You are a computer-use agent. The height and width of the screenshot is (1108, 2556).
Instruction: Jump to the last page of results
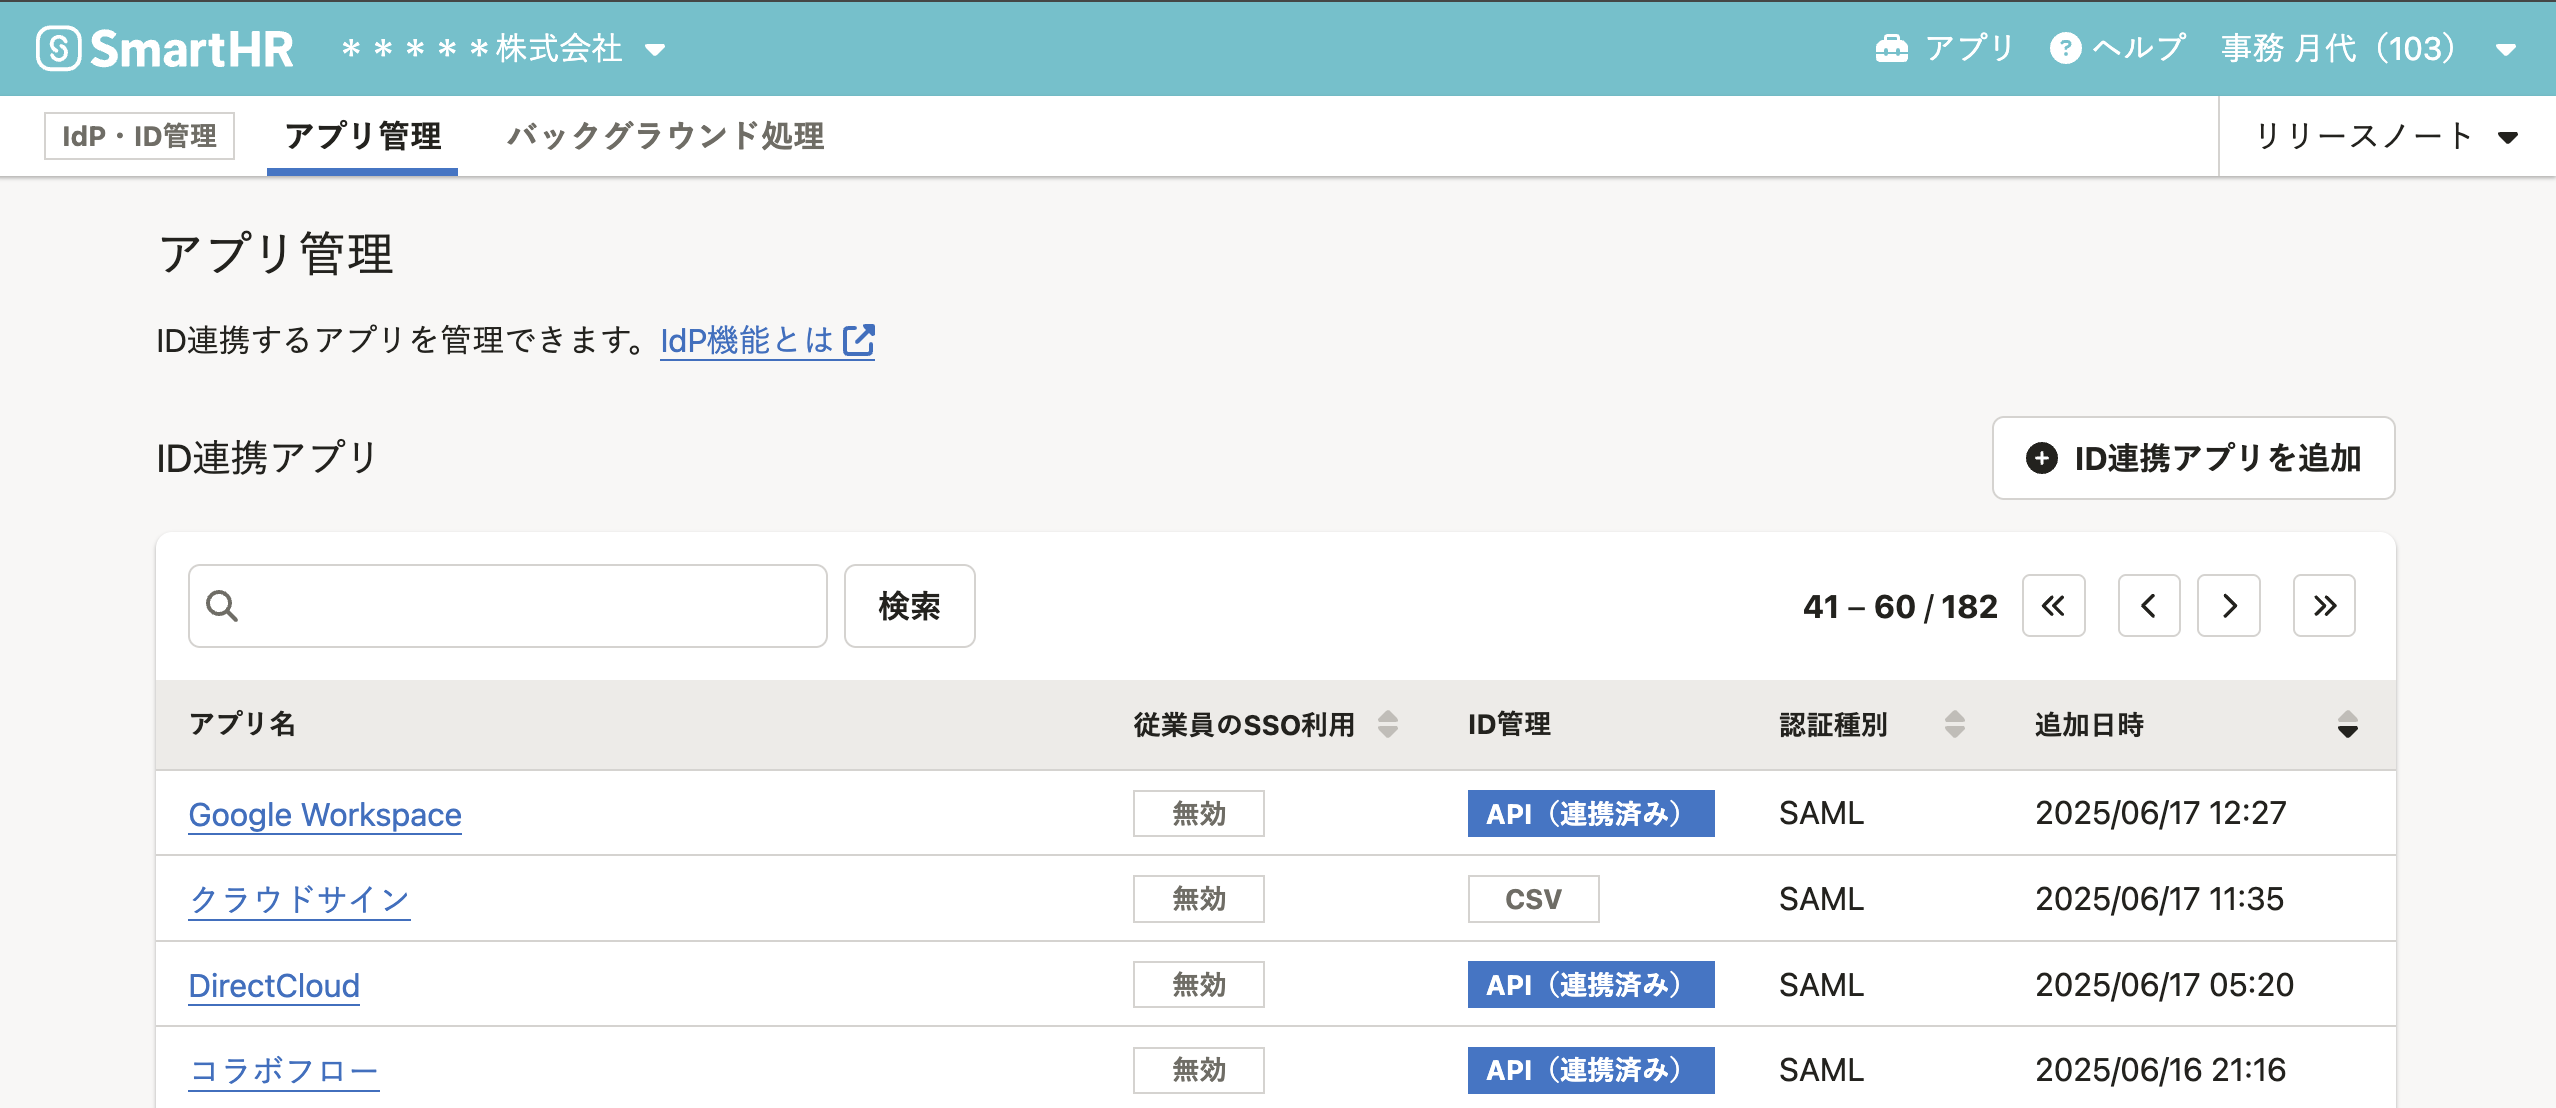(x=2324, y=606)
